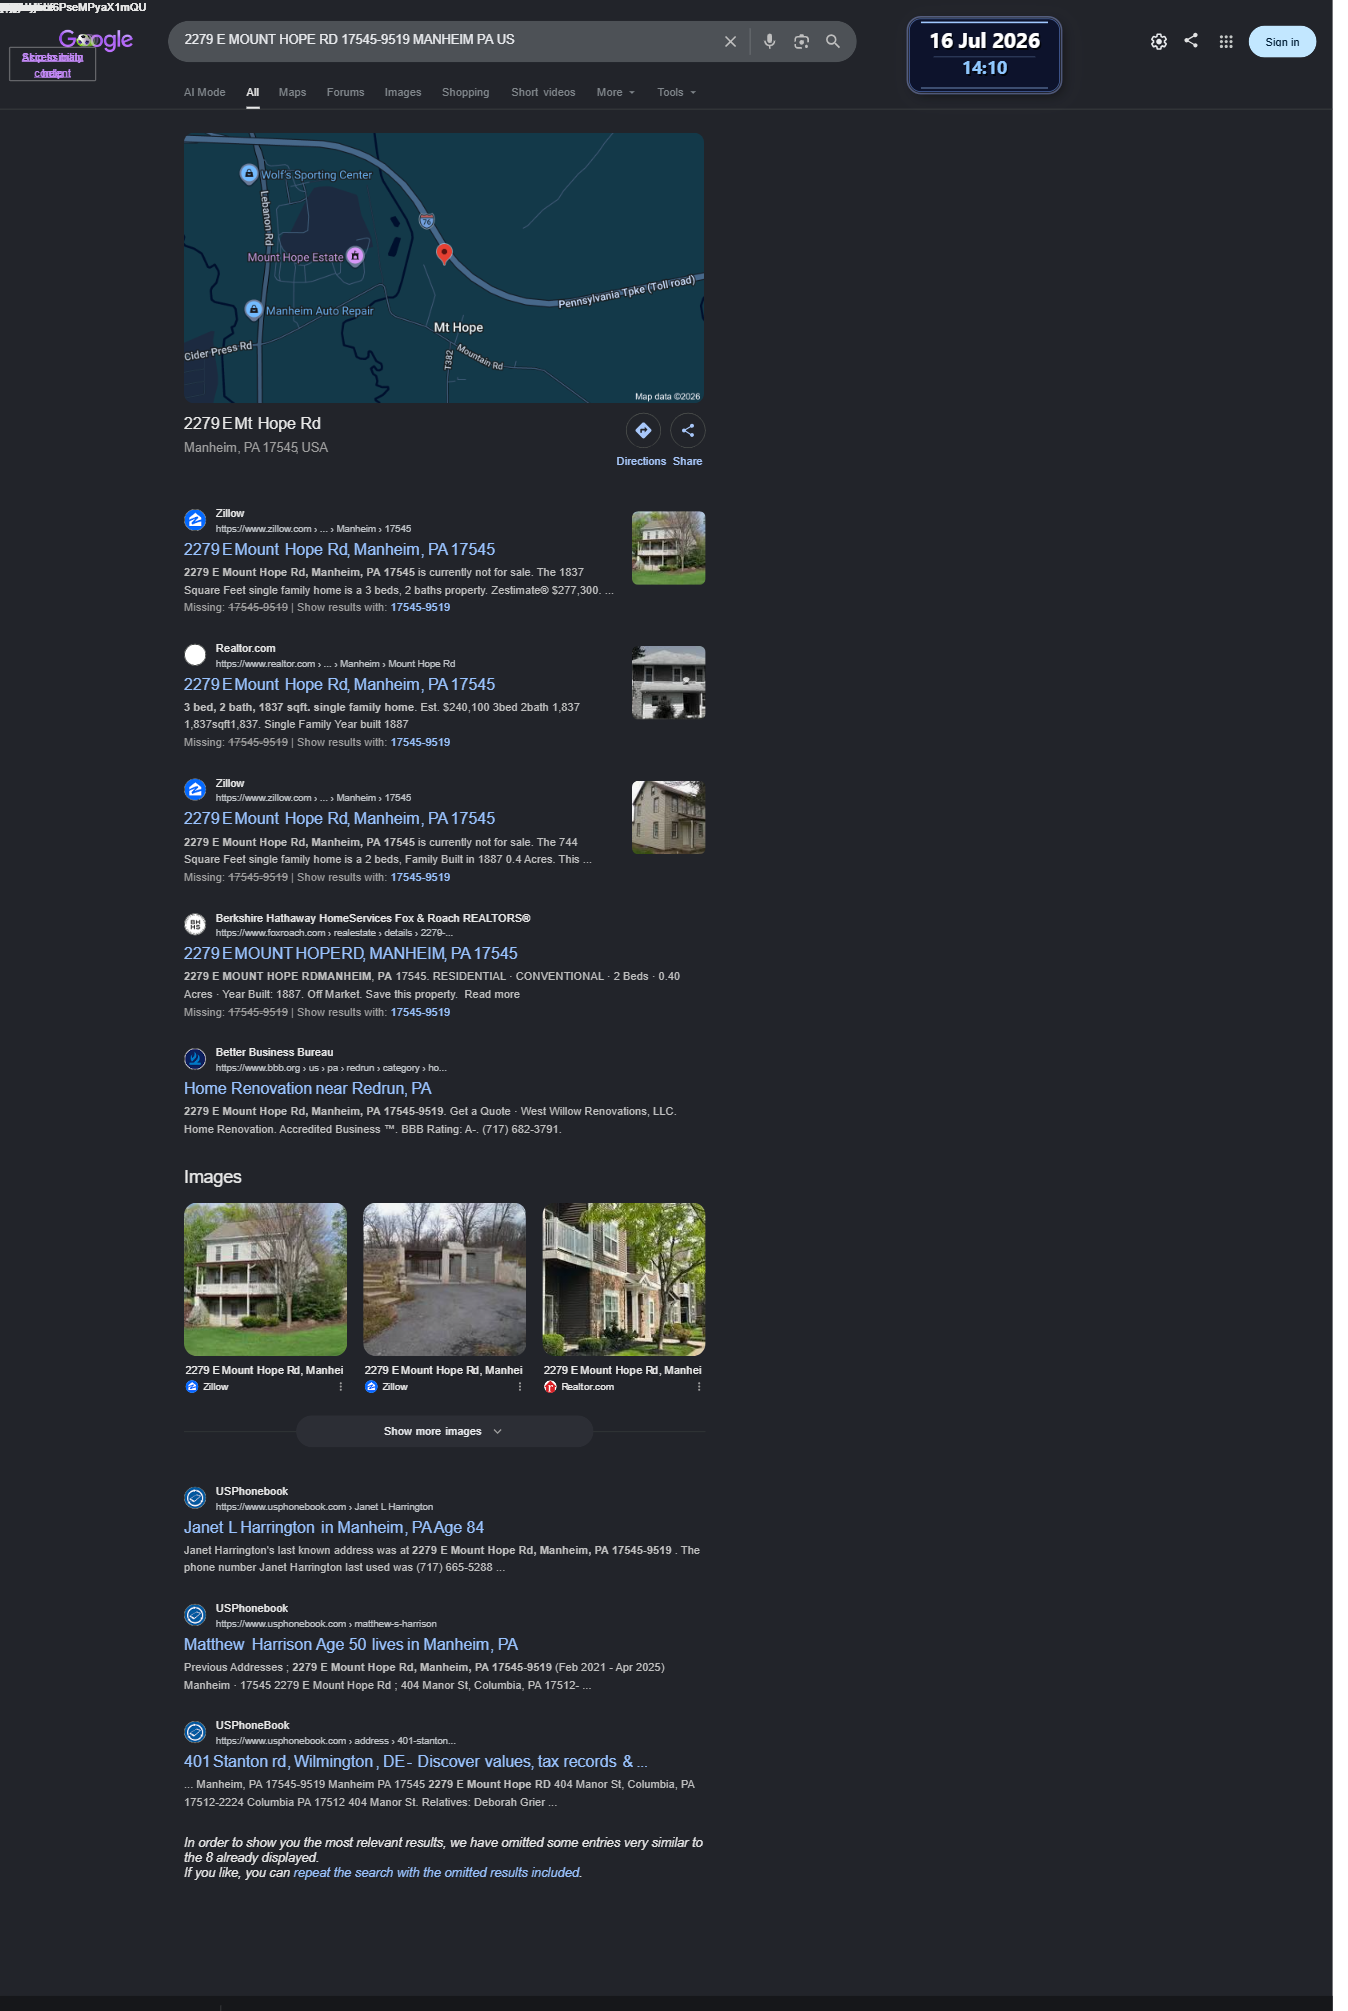Open Matthew Harrison Age 50 result
The height and width of the screenshot is (2011, 1348).
(351, 1645)
